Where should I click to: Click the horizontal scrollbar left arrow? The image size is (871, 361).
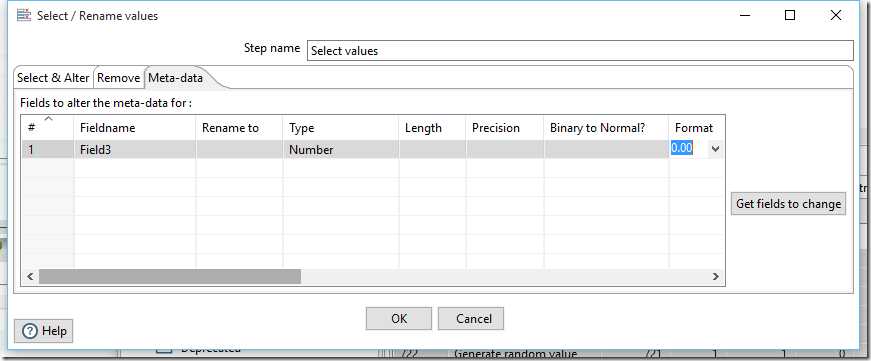[x=30, y=277]
